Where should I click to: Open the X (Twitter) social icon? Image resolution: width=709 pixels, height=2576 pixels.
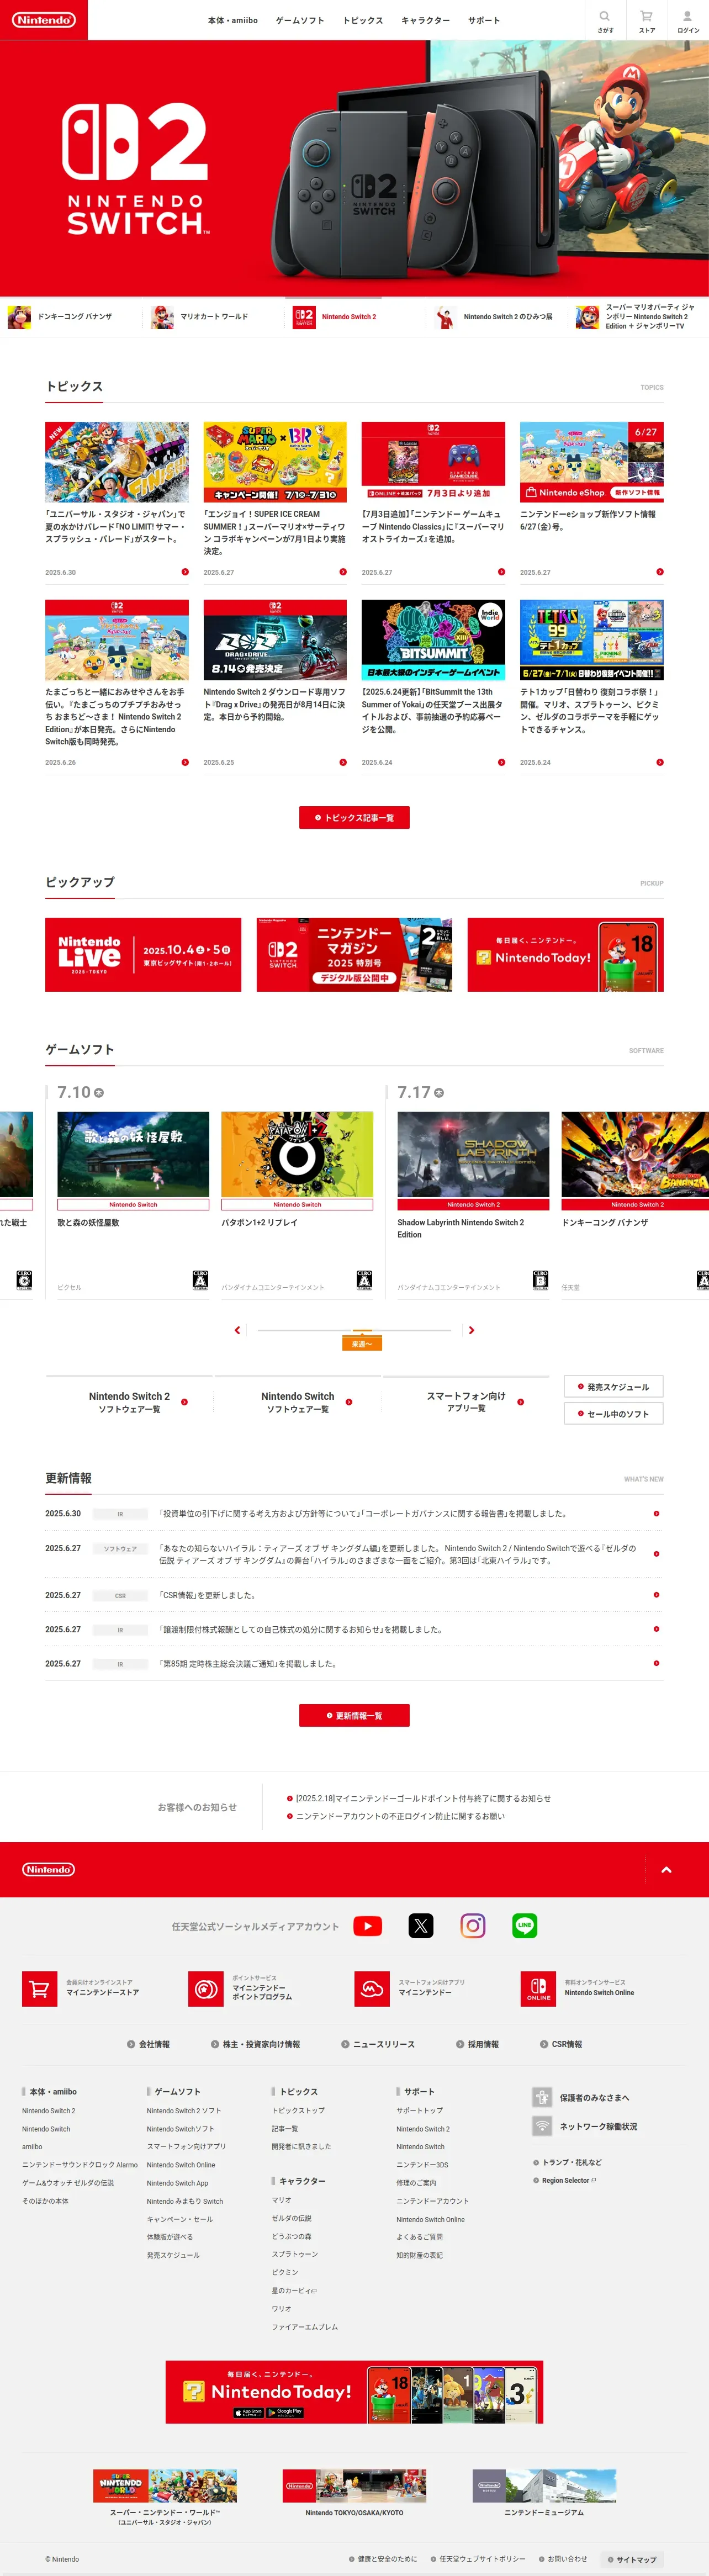coord(421,1925)
